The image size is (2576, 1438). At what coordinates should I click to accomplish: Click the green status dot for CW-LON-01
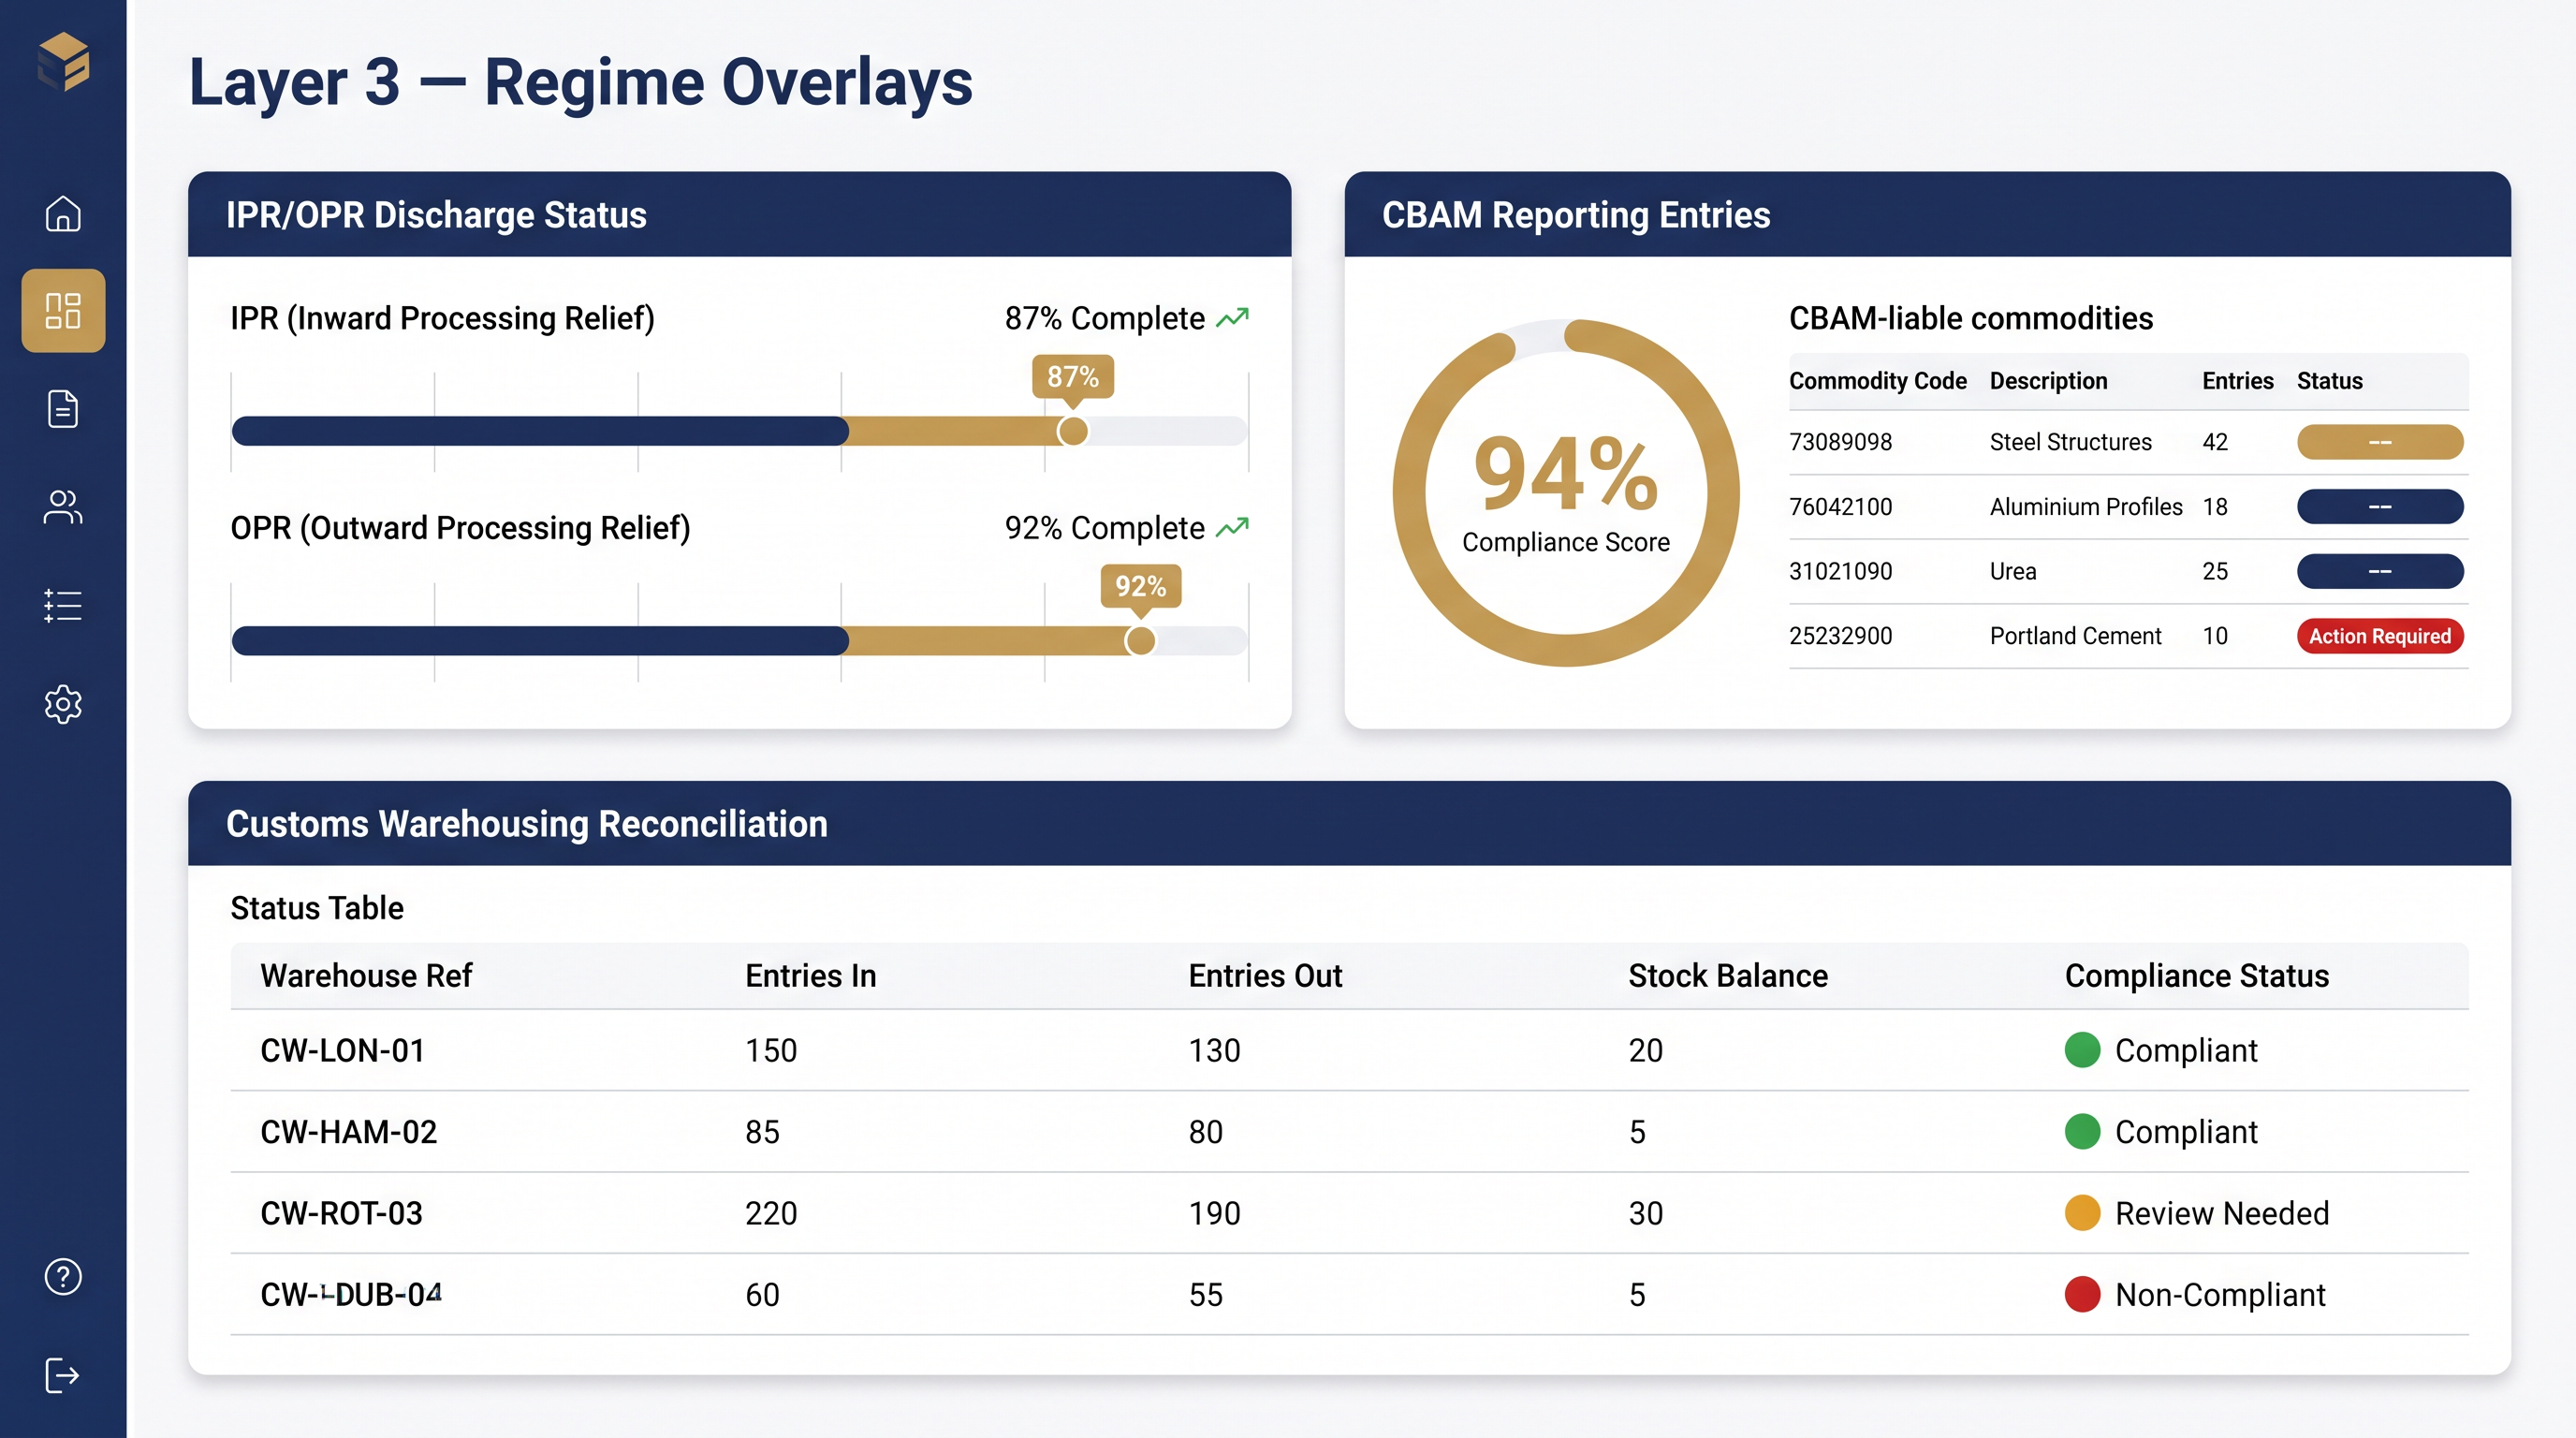[x=2082, y=1050]
